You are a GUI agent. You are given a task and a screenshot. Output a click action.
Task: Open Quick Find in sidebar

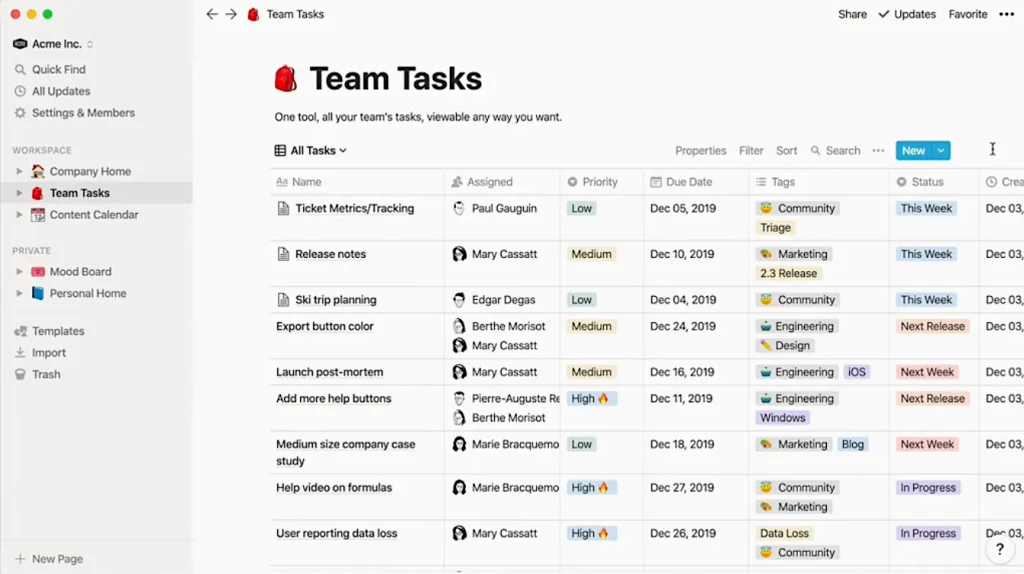tap(58, 69)
